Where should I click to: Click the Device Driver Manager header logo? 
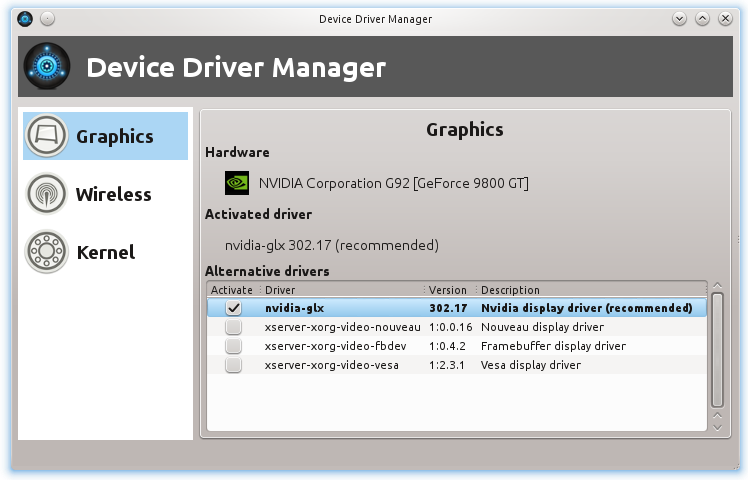pyautogui.click(x=47, y=66)
